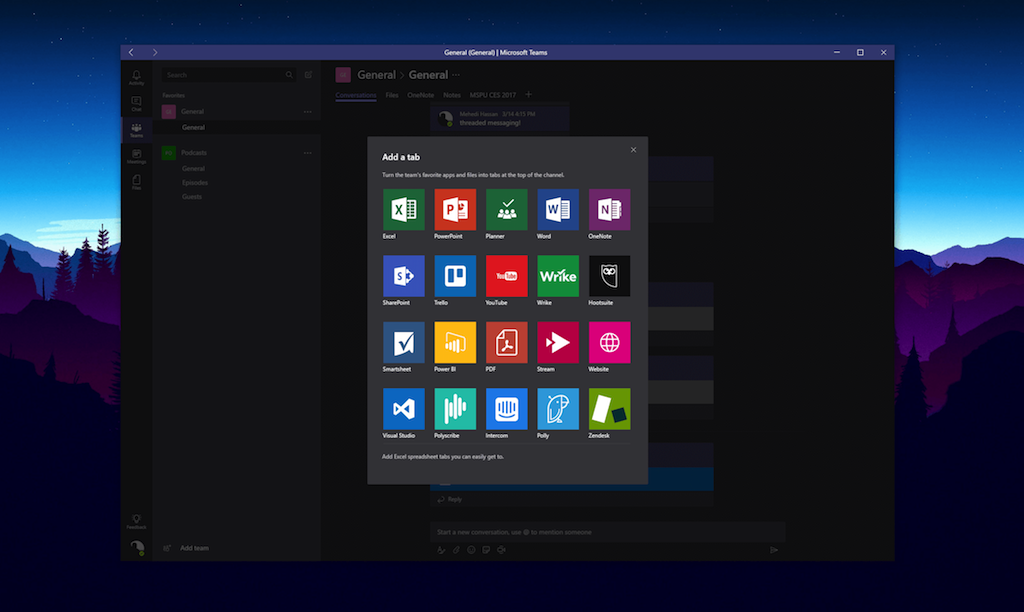Open the Episodes channel

point(195,183)
